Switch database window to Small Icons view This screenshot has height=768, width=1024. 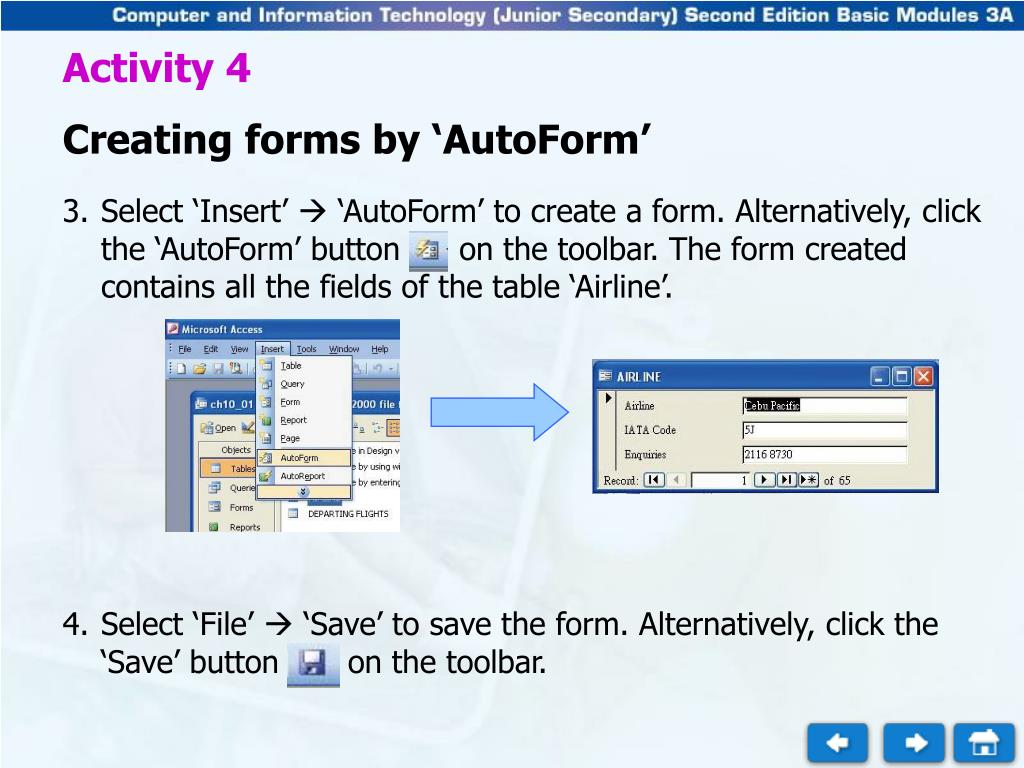[377, 428]
